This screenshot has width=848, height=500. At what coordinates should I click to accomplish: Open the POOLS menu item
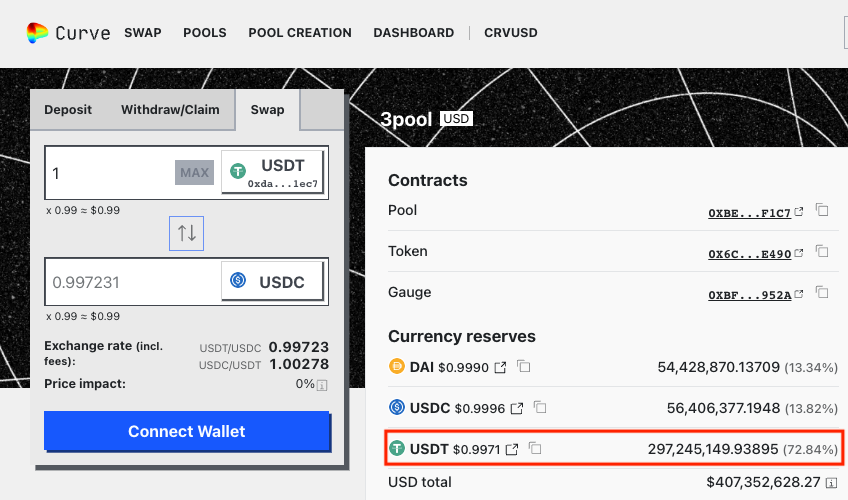pyautogui.click(x=205, y=33)
